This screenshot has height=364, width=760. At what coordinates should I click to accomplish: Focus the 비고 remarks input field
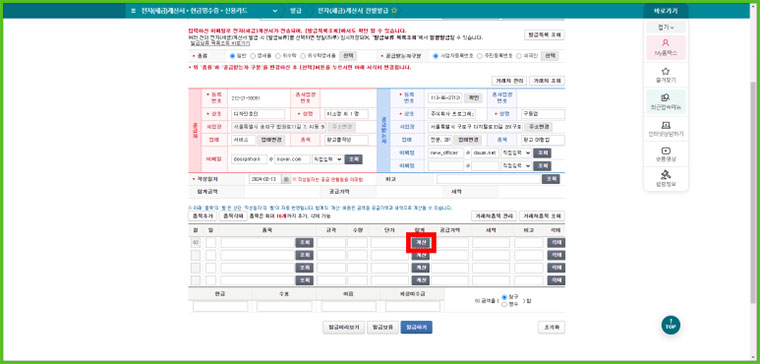tap(489, 179)
